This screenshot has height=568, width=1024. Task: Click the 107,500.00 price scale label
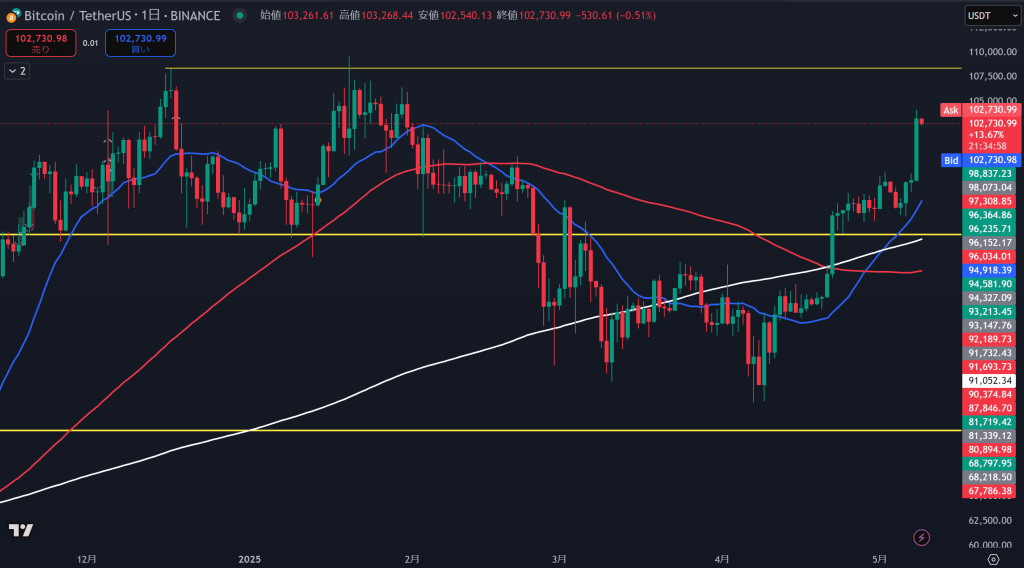(993, 76)
